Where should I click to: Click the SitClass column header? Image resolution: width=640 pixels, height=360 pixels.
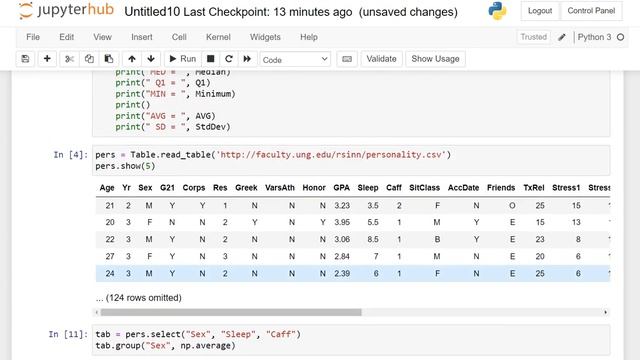424,188
